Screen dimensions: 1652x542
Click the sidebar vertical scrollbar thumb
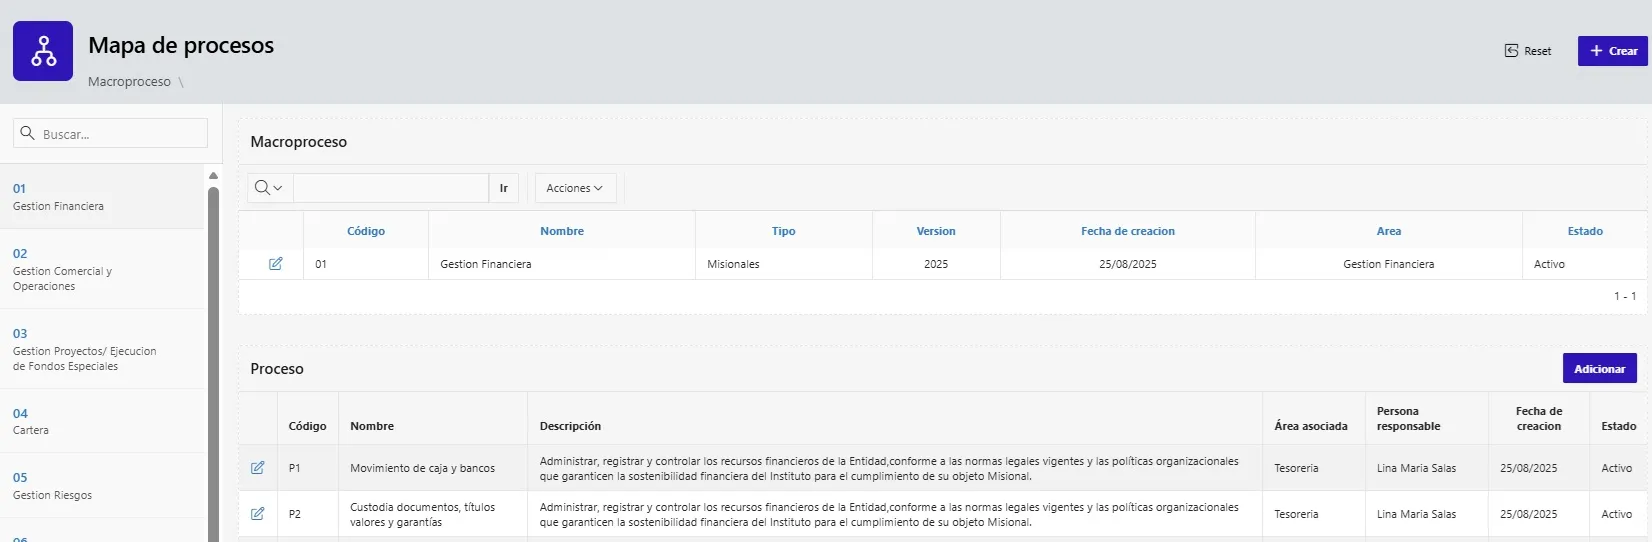213,364
